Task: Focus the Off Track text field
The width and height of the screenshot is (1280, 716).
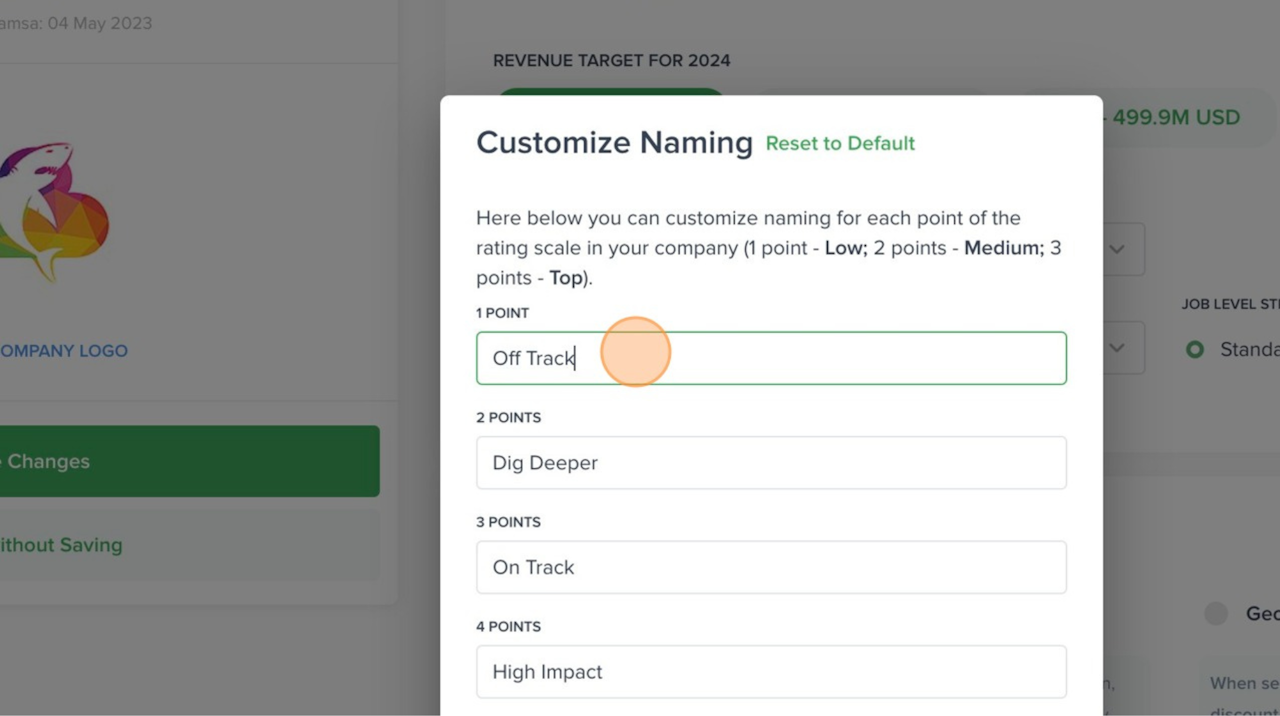Action: 770,358
